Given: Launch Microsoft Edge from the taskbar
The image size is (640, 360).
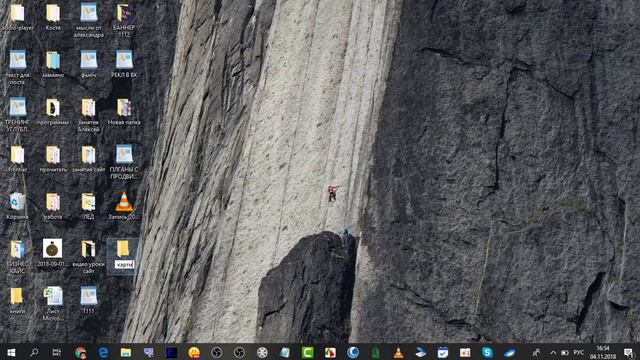Looking at the screenshot, I should 103,352.
